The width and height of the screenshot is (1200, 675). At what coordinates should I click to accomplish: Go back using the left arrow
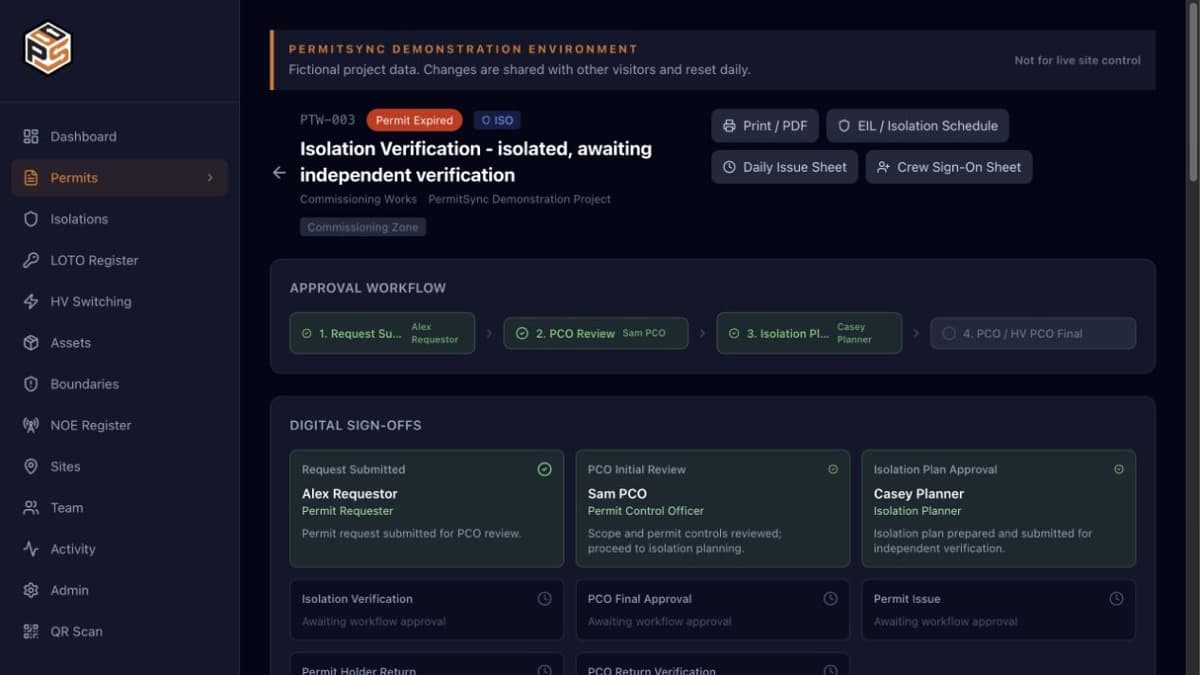point(279,173)
